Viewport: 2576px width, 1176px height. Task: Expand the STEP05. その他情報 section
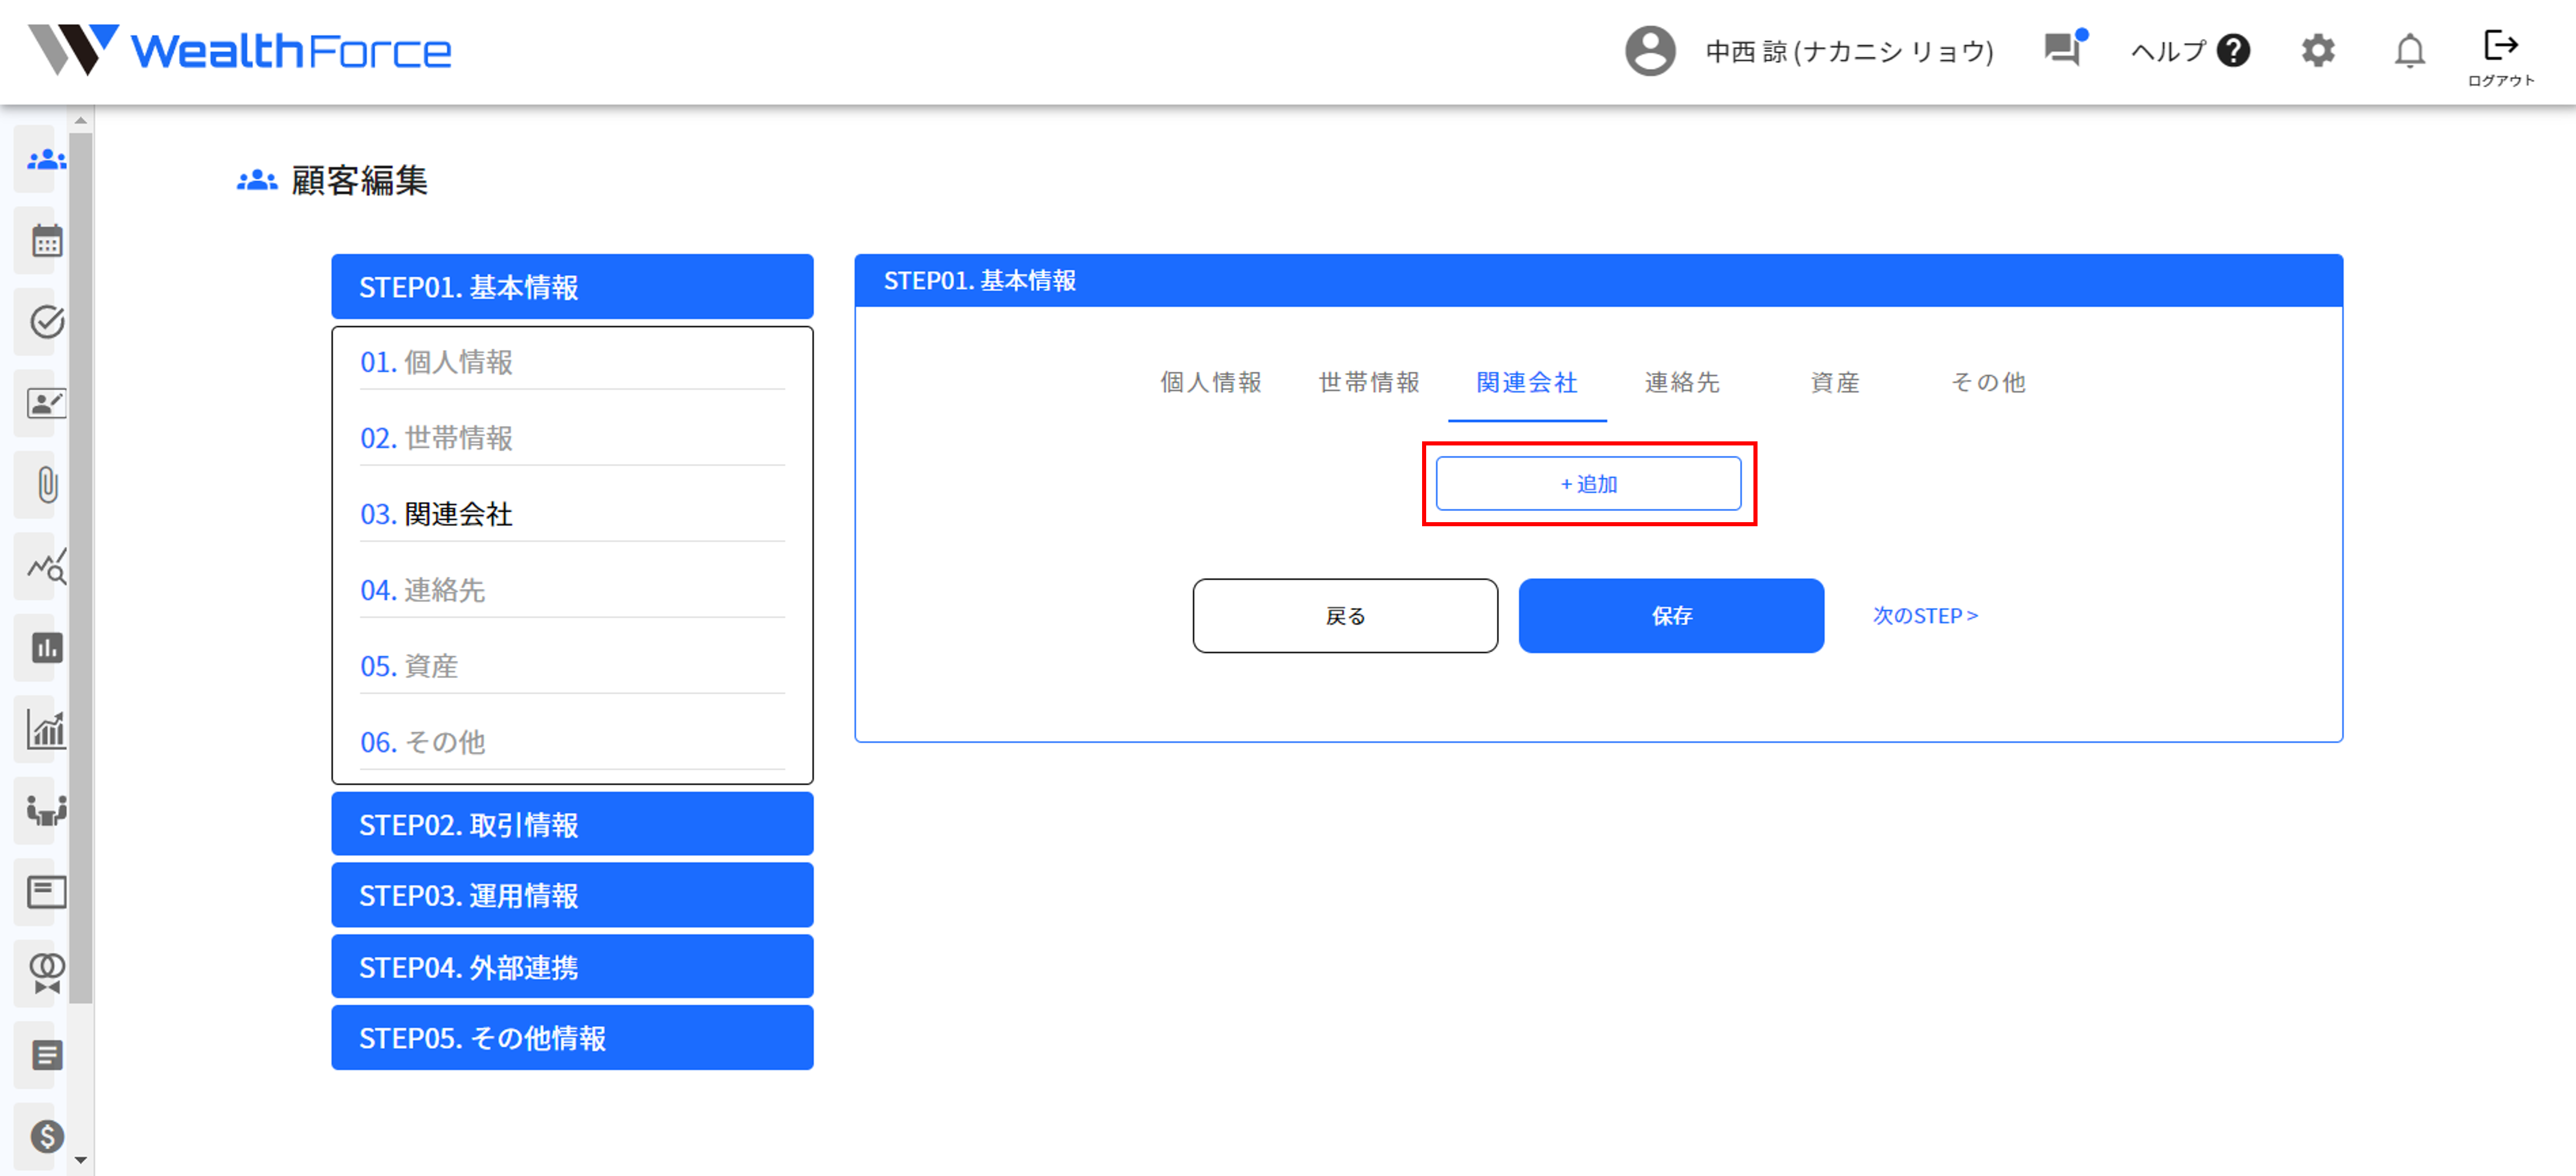[572, 1038]
